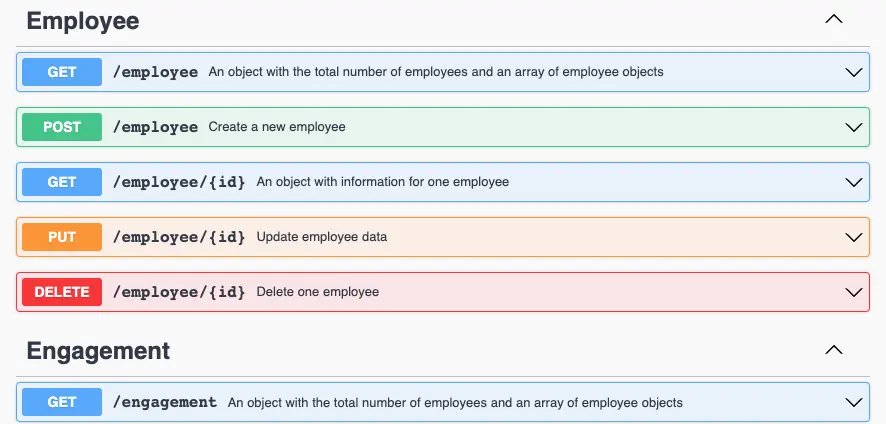This screenshot has height=424, width=886.
Task: Expand the PUT /employee/{id} operation chevron
Action: pyautogui.click(x=853, y=237)
